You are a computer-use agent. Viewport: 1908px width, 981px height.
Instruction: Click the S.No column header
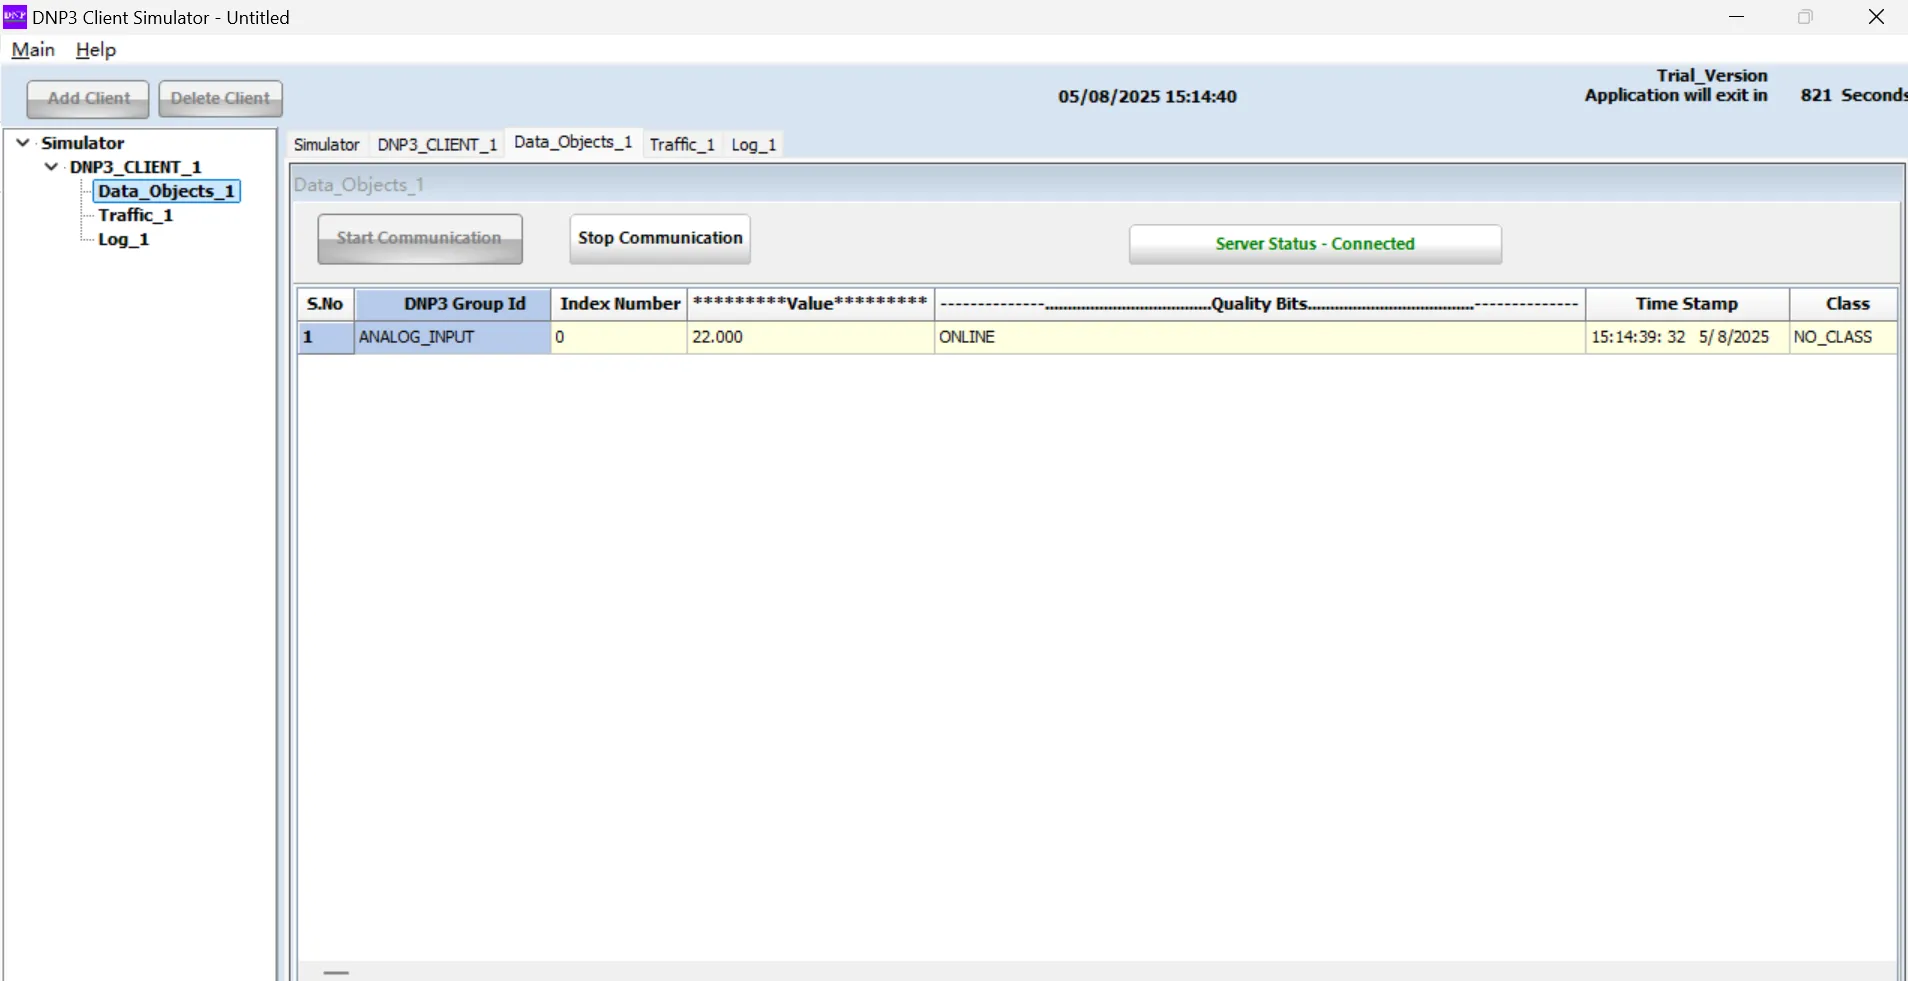(325, 304)
